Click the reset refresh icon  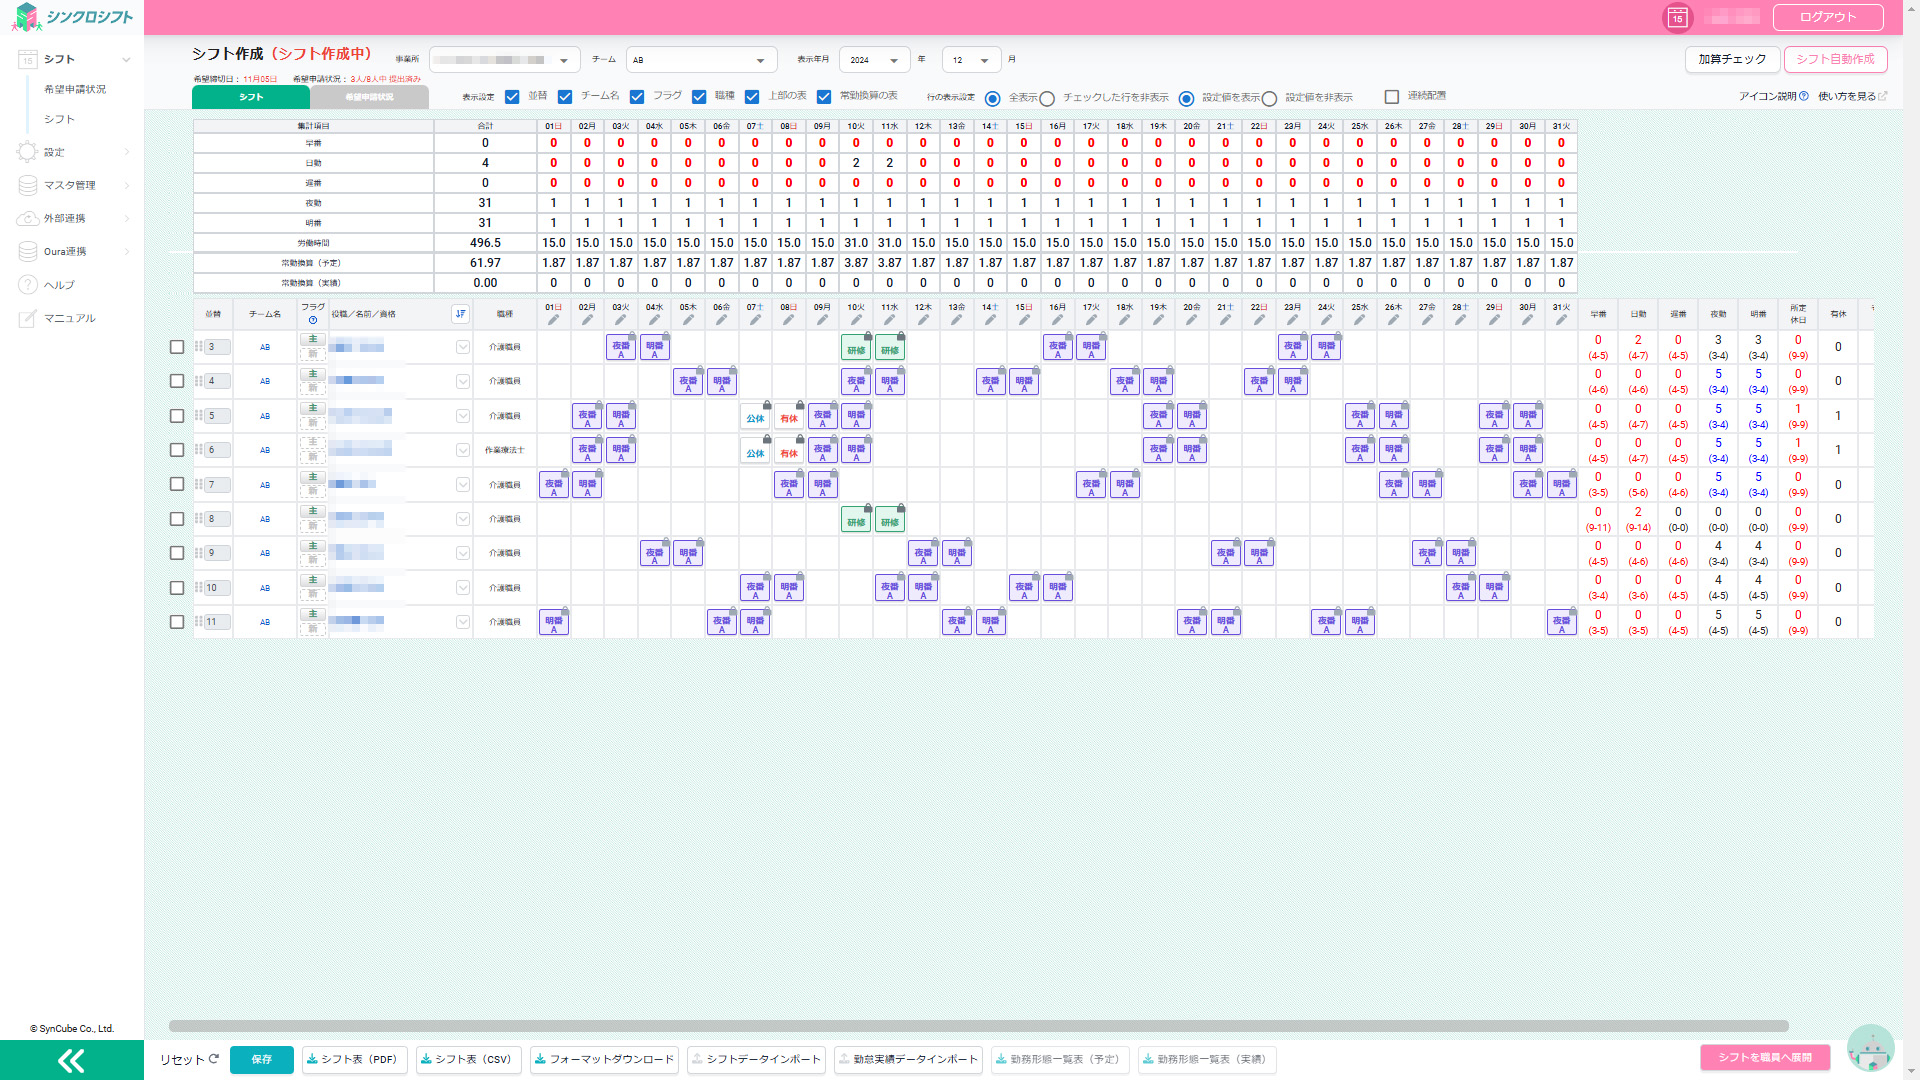point(213,1059)
